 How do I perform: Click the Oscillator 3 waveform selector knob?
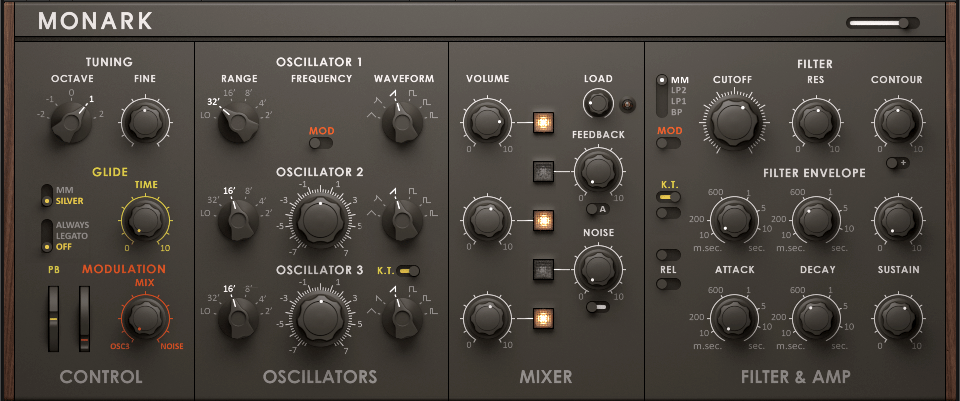[402, 317]
